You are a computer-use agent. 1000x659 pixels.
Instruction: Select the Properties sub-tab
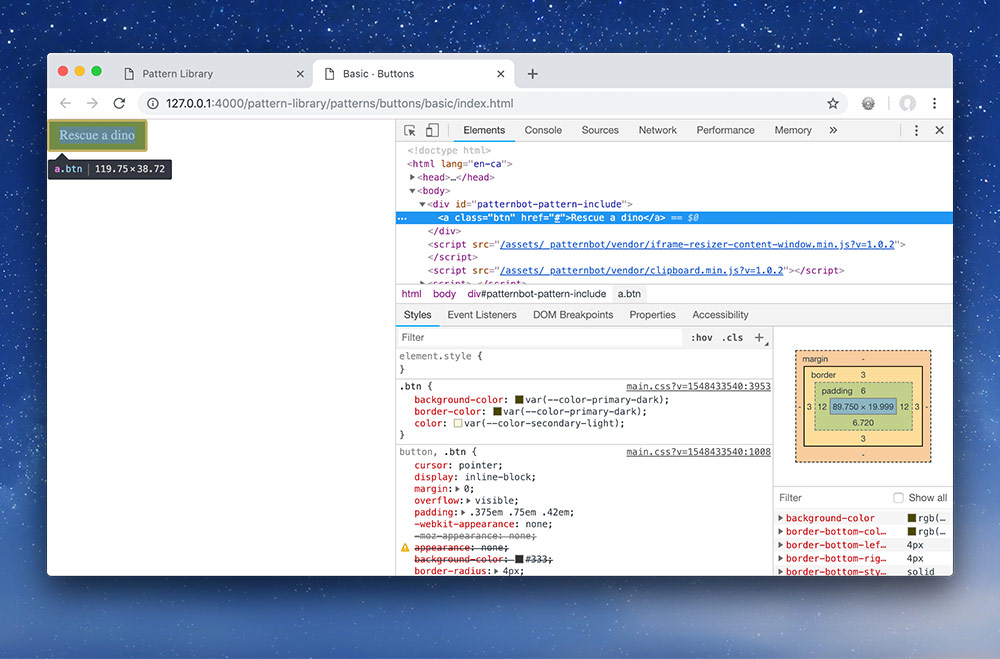[x=652, y=315]
